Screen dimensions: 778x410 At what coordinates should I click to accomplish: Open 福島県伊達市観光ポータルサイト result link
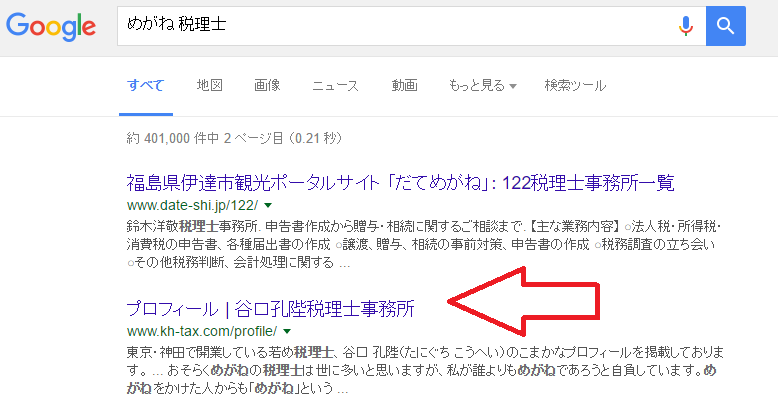[400, 183]
